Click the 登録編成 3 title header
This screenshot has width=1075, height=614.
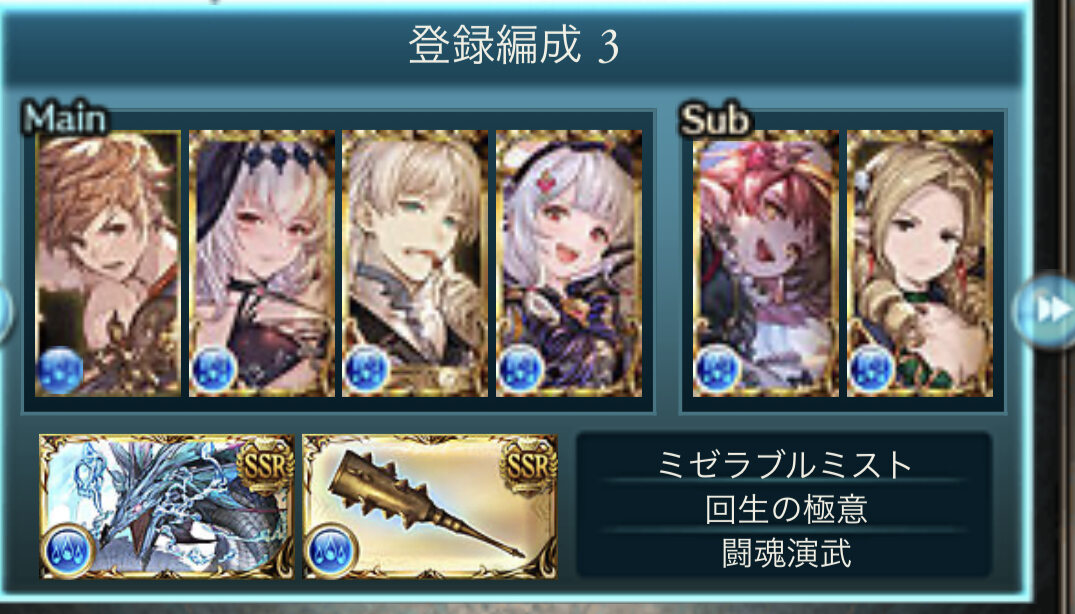coord(514,46)
